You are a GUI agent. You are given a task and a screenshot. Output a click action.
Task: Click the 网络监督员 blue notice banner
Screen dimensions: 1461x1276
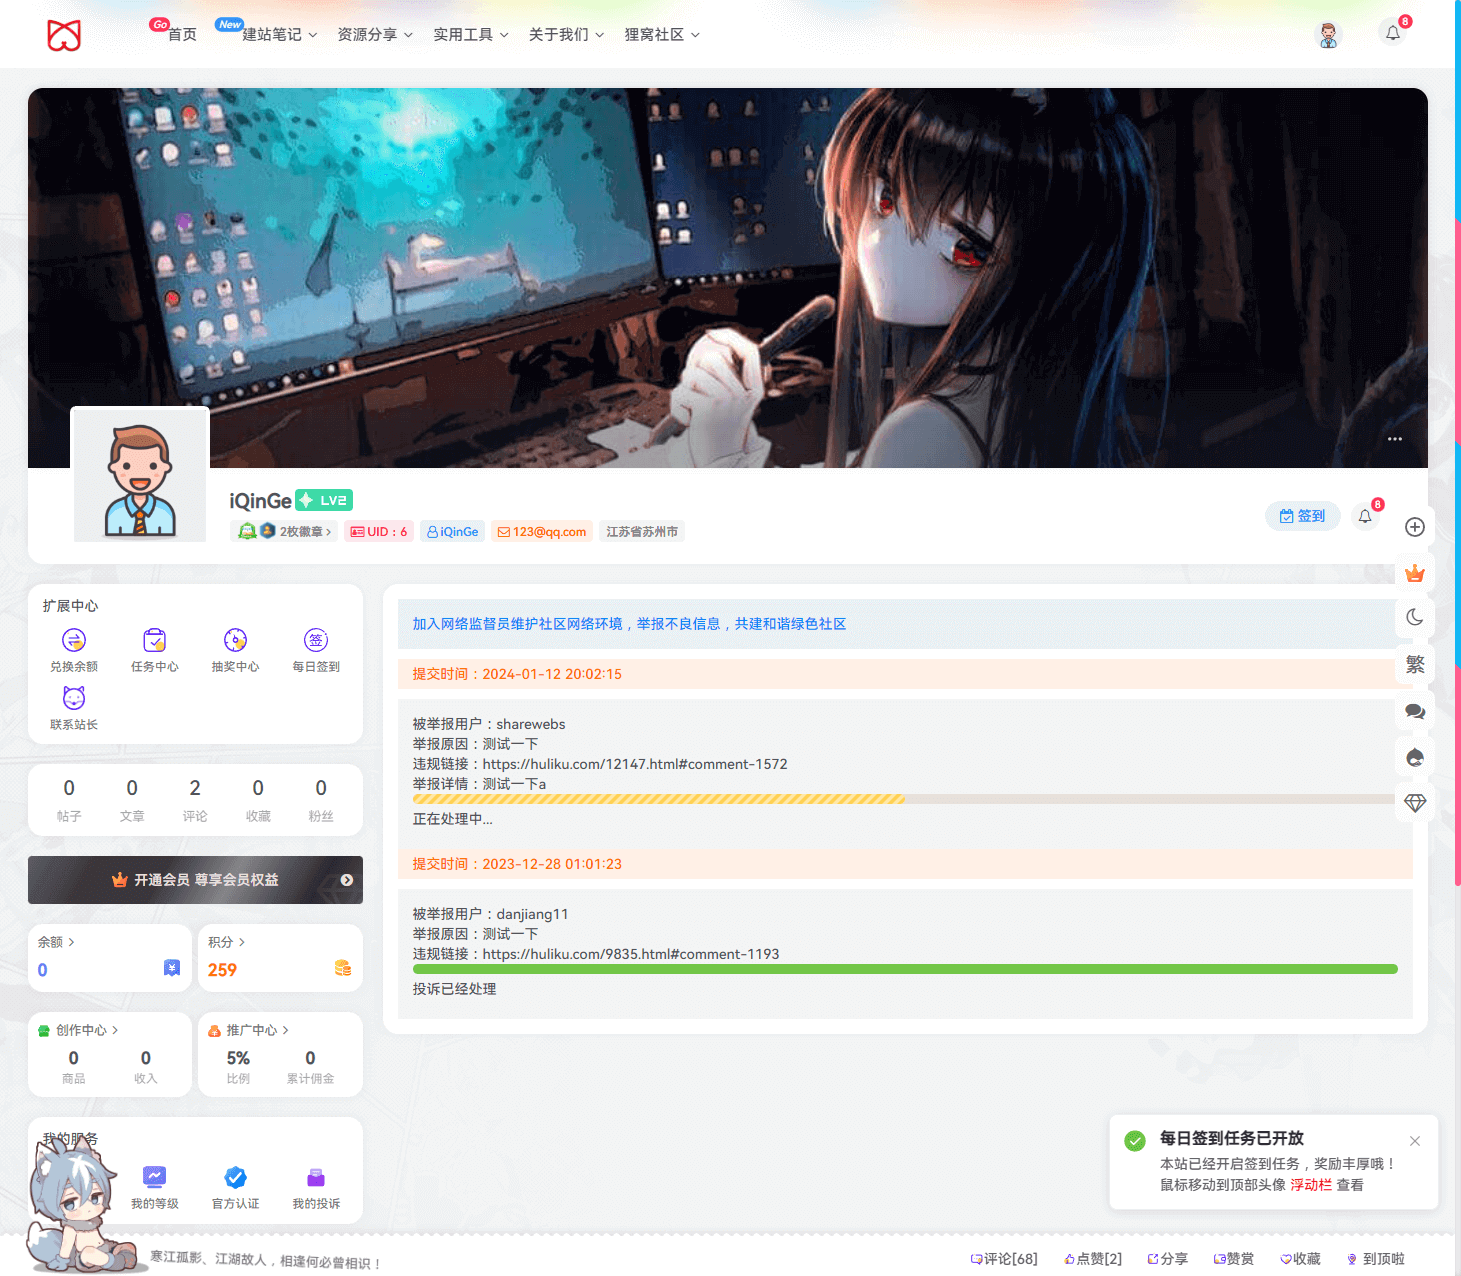905,624
